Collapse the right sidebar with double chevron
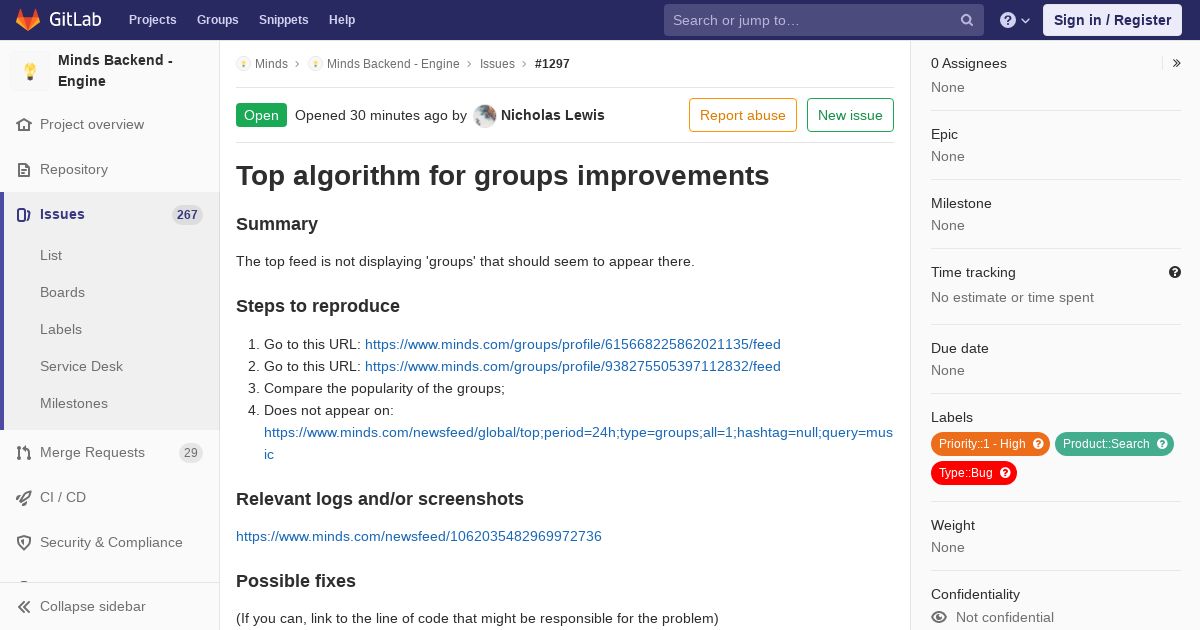The image size is (1200, 630). 1177,63
